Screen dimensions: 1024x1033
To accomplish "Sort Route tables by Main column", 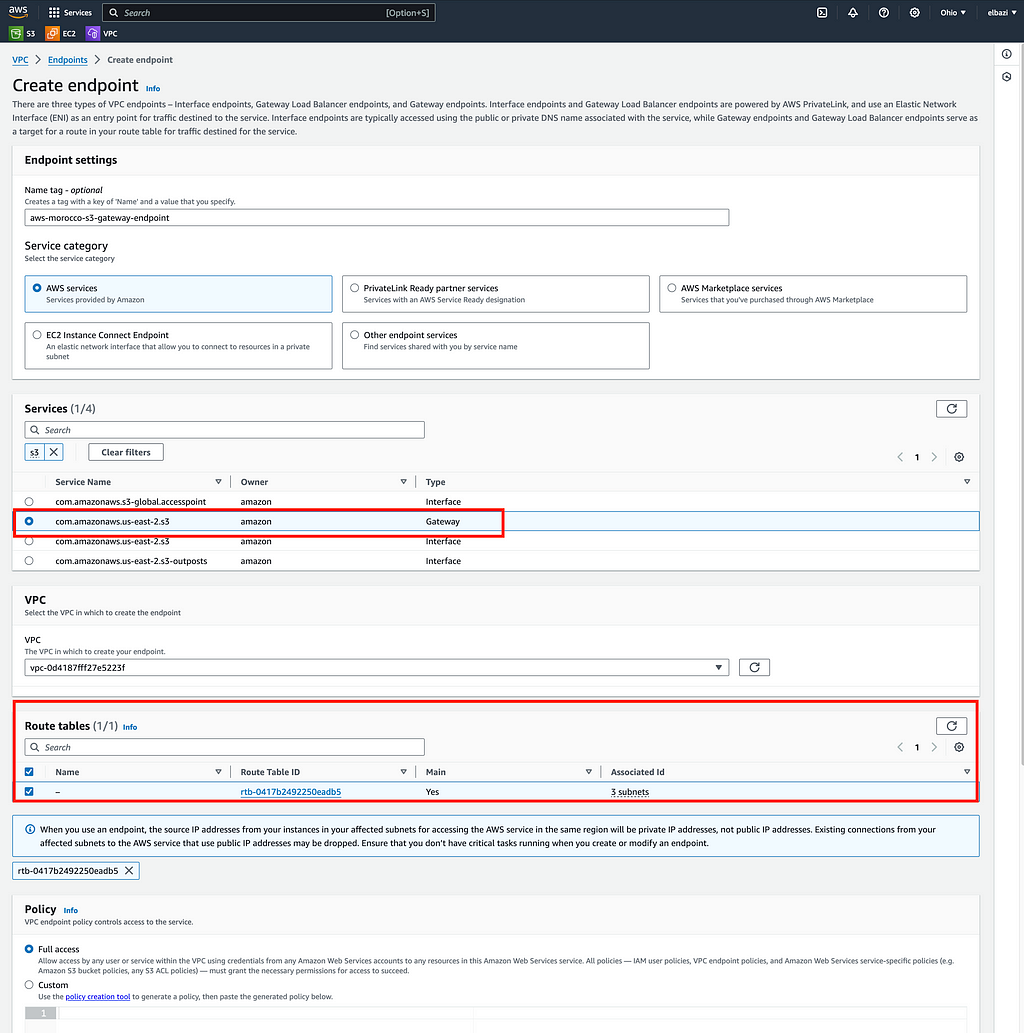I will [x=588, y=772].
